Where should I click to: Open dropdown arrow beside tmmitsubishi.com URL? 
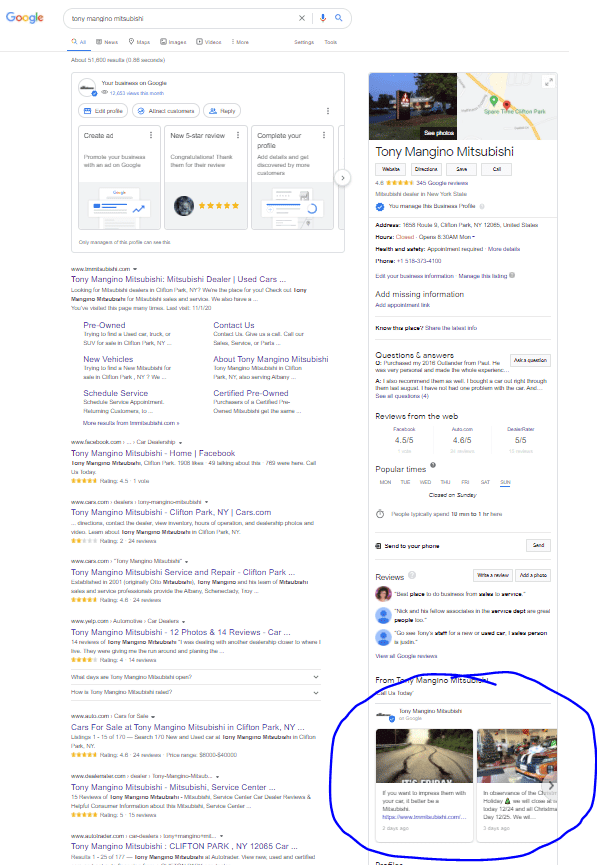[x=135, y=269]
